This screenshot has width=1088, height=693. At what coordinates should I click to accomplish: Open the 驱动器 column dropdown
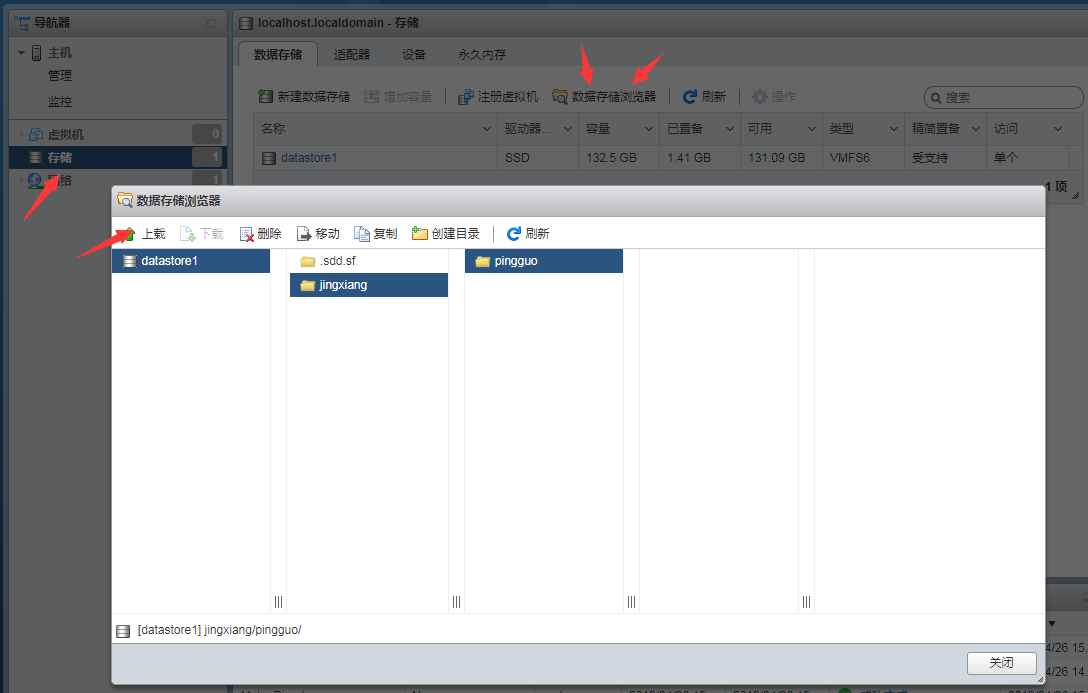[568, 129]
